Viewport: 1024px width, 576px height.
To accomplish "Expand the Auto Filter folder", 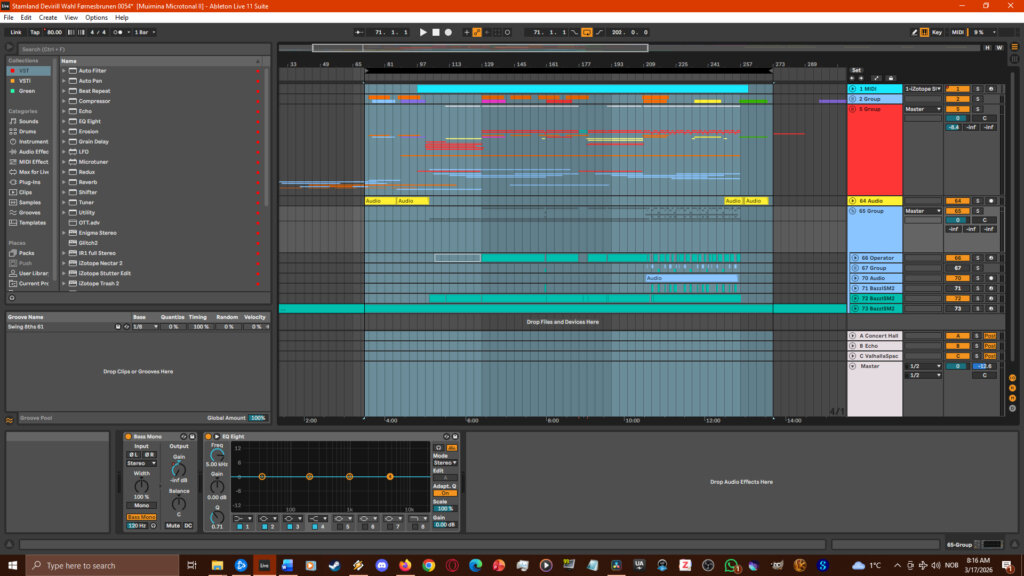I will (x=64, y=71).
